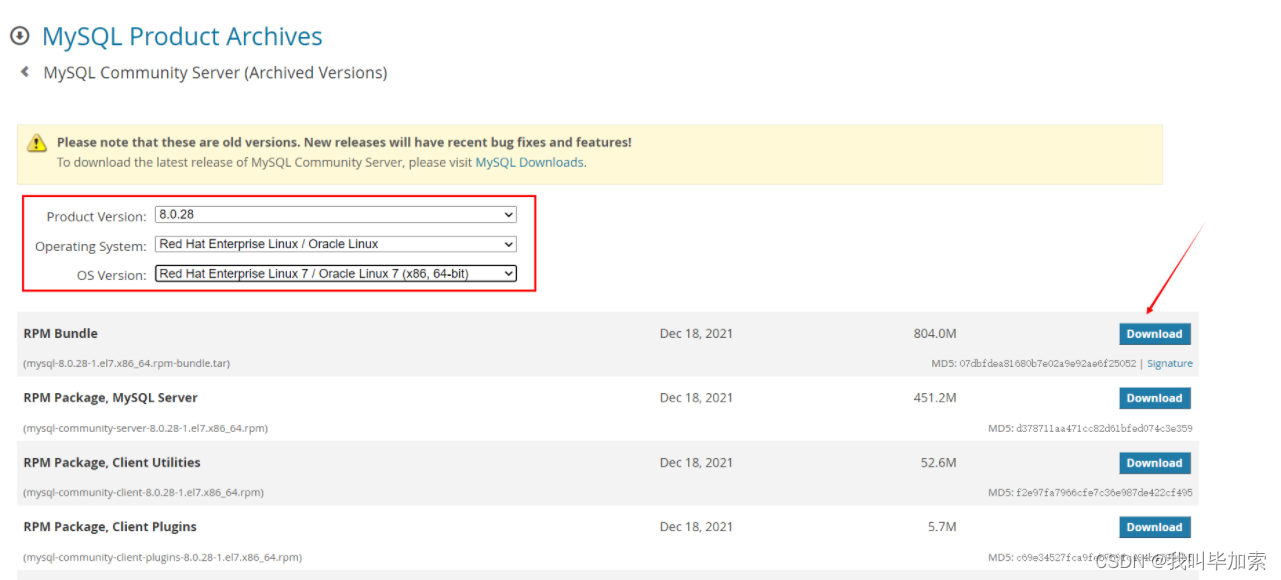Open the OS Version dropdown

336,273
